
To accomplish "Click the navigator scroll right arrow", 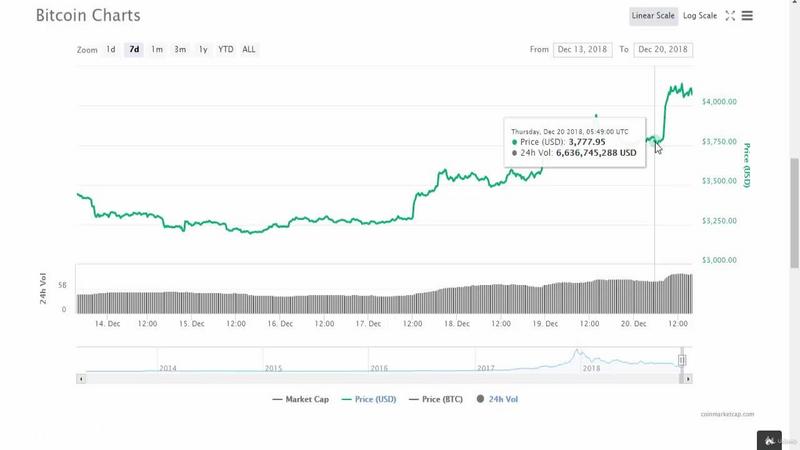I will [x=688, y=379].
